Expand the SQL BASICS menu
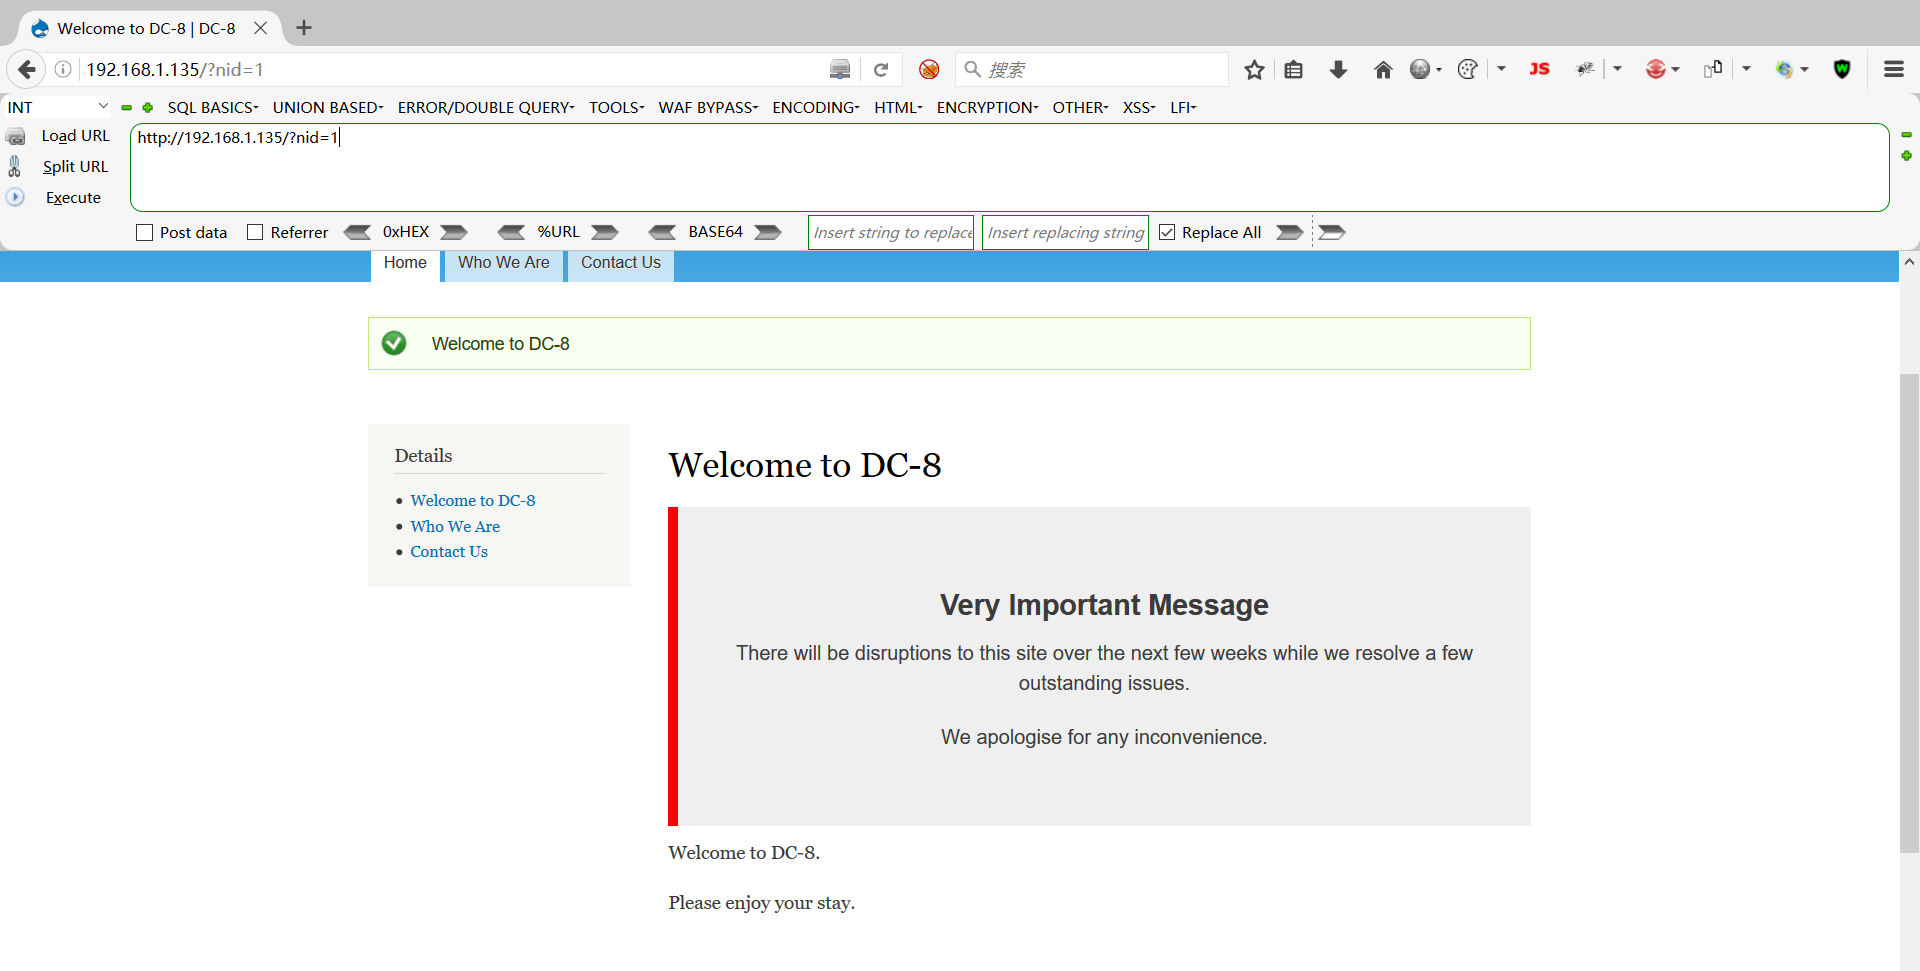The image size is (1920, 971). point(213,107)
